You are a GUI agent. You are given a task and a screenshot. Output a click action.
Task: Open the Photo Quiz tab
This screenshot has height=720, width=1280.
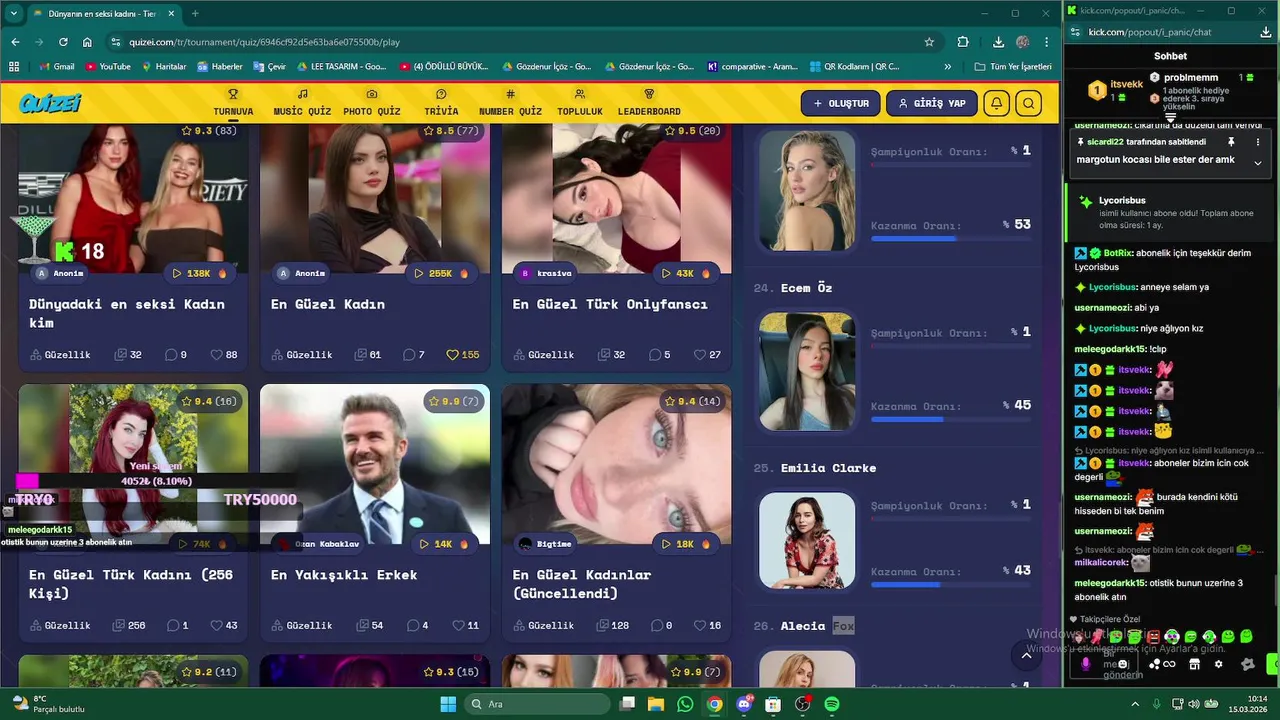(x=372, y=103)
